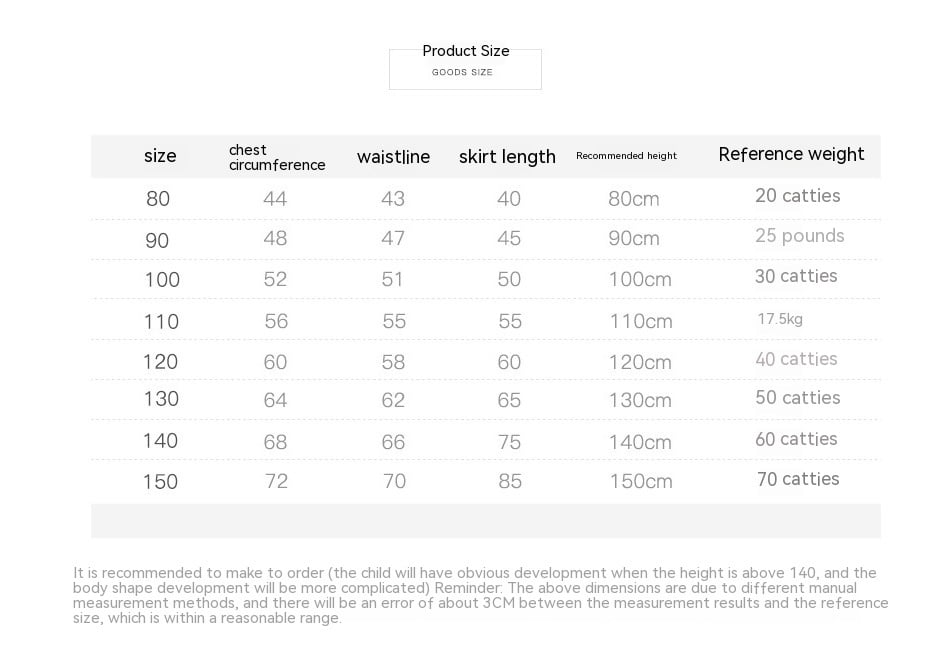Select size 80 in first row
This screenshot has width=948, height=652.
click(x=158, y=198)
